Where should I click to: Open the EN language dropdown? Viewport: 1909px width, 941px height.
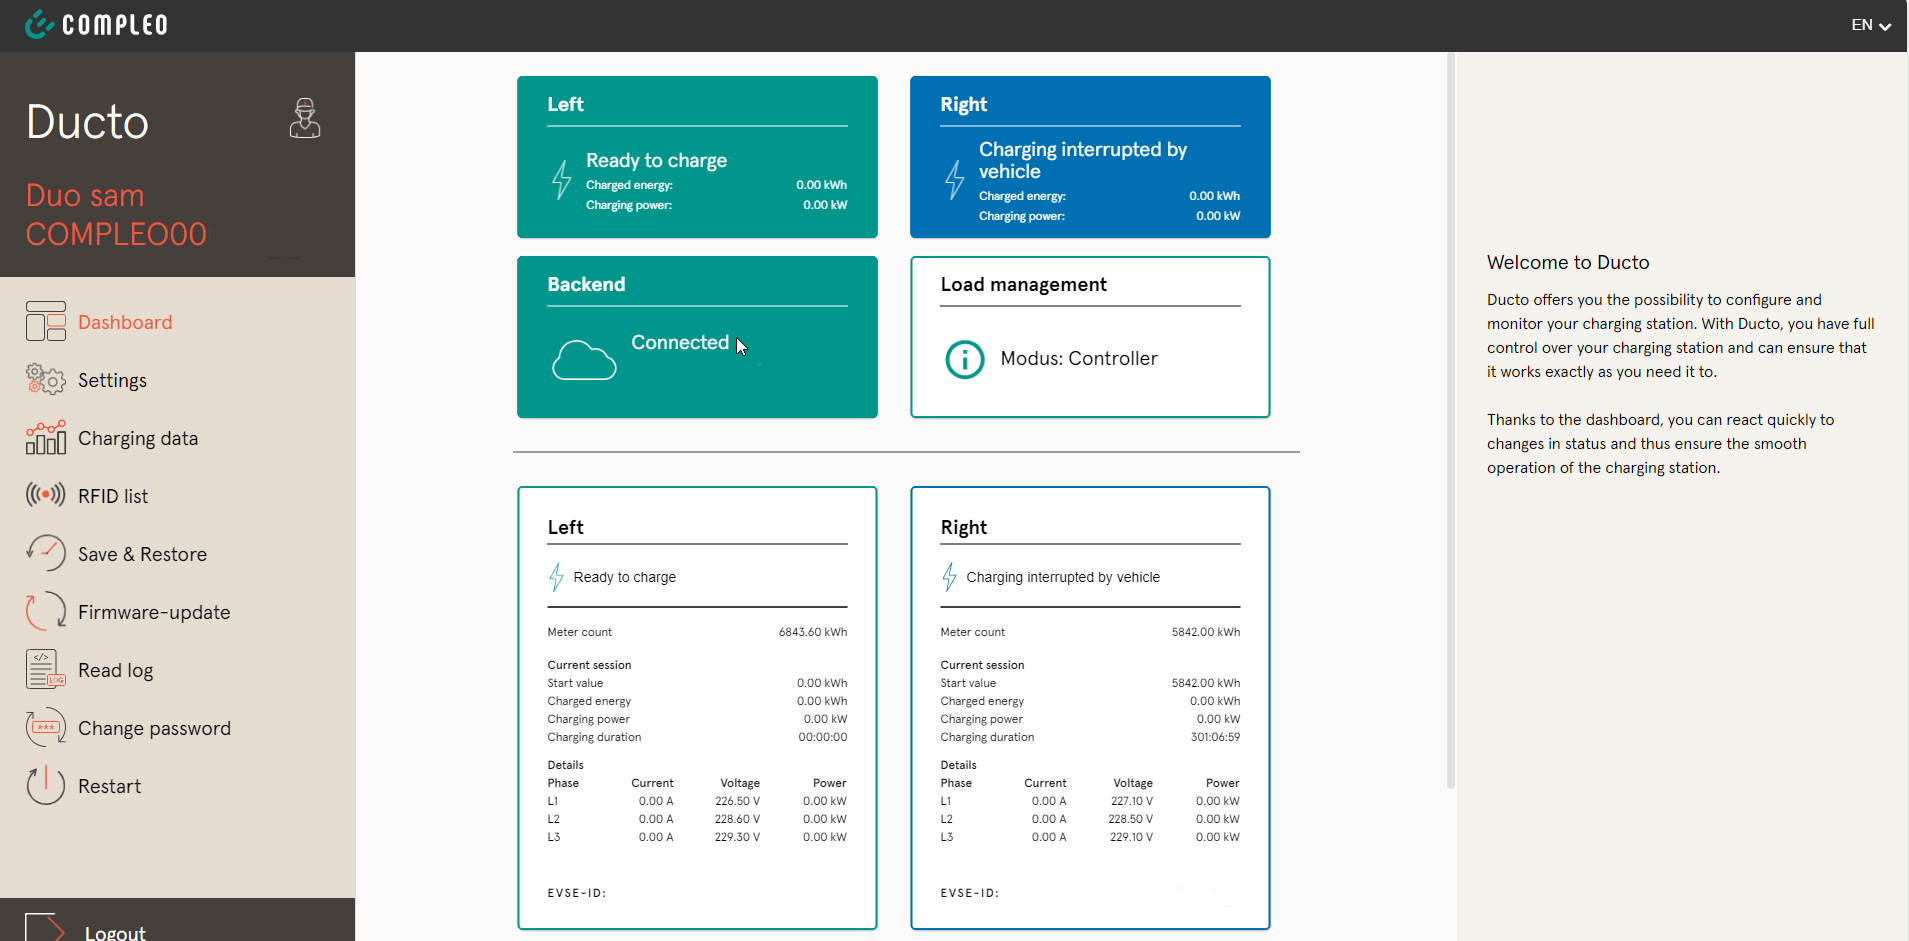1870,25
